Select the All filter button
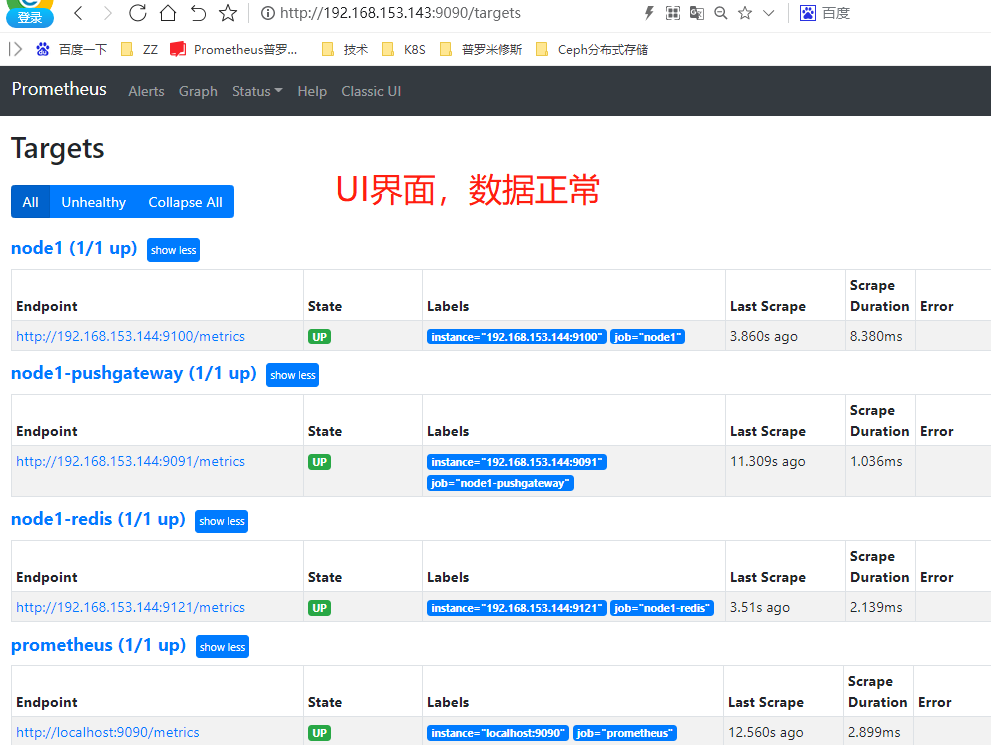 pyautogui.click(x=30, y=202)
